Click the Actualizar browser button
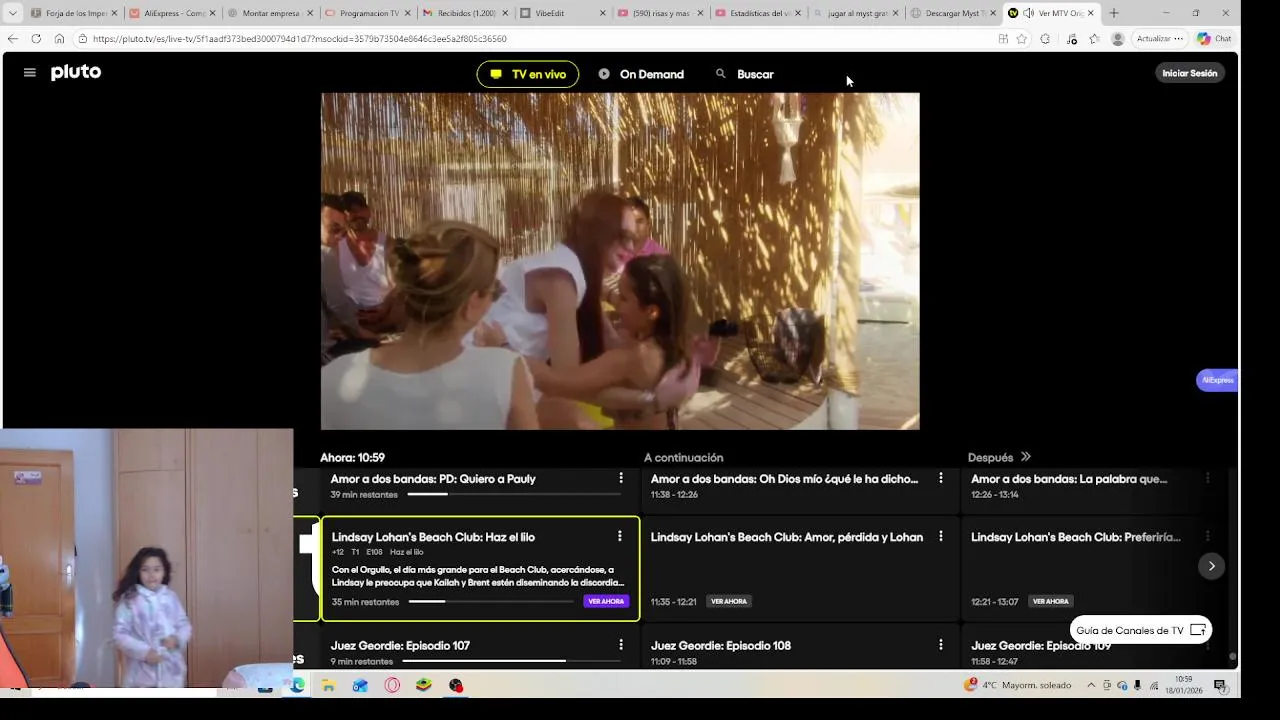The height and width of the screenshot is (720, 1280). (1160, 38)
